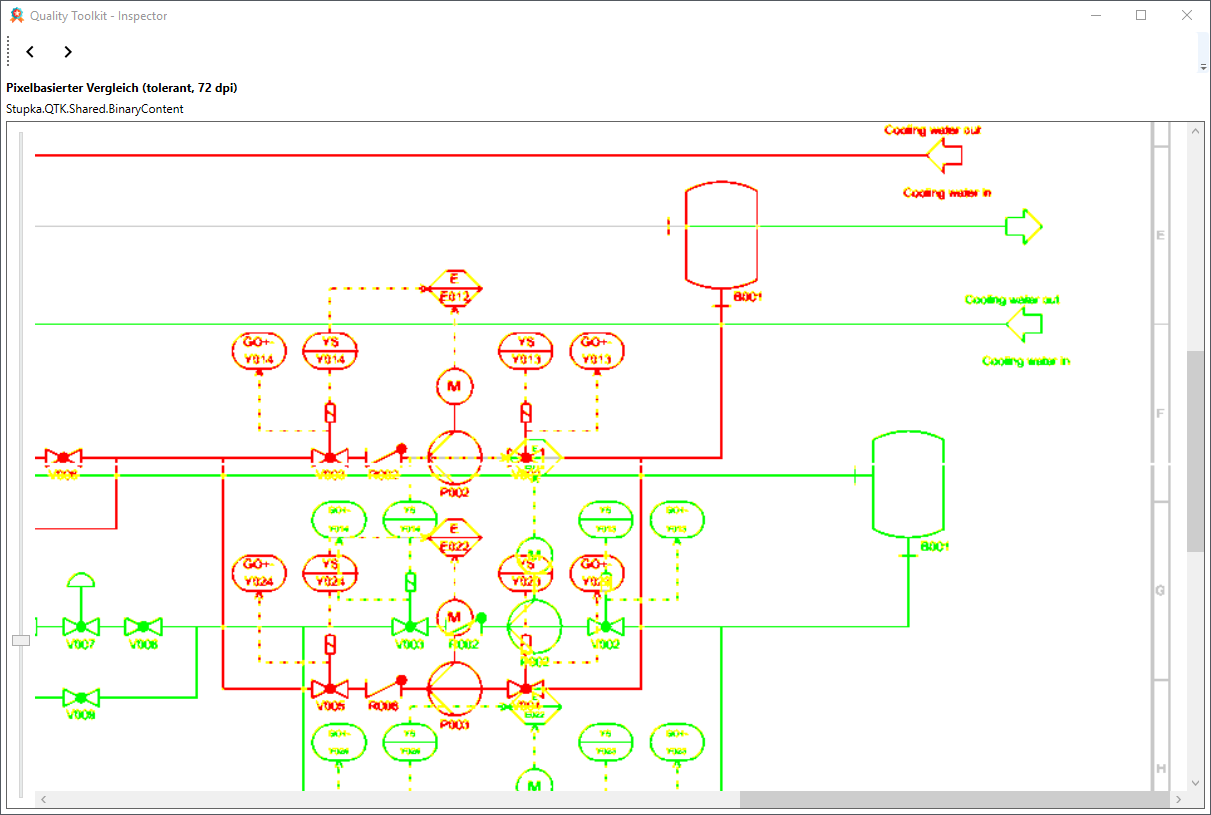The image size is (1211, 815).
Task: Click the red Cooling water out arrow
Action: [x=944, y=155]
